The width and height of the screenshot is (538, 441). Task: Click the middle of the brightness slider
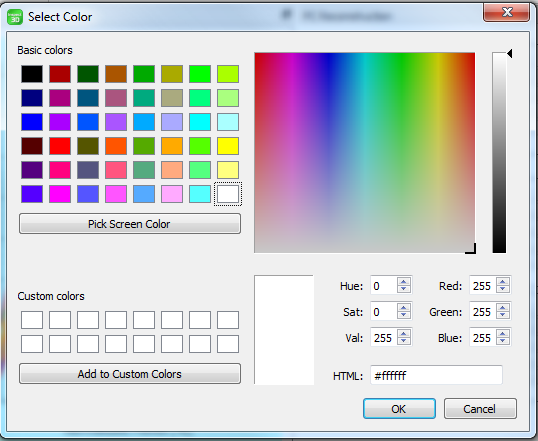click(x=499, y=153)
